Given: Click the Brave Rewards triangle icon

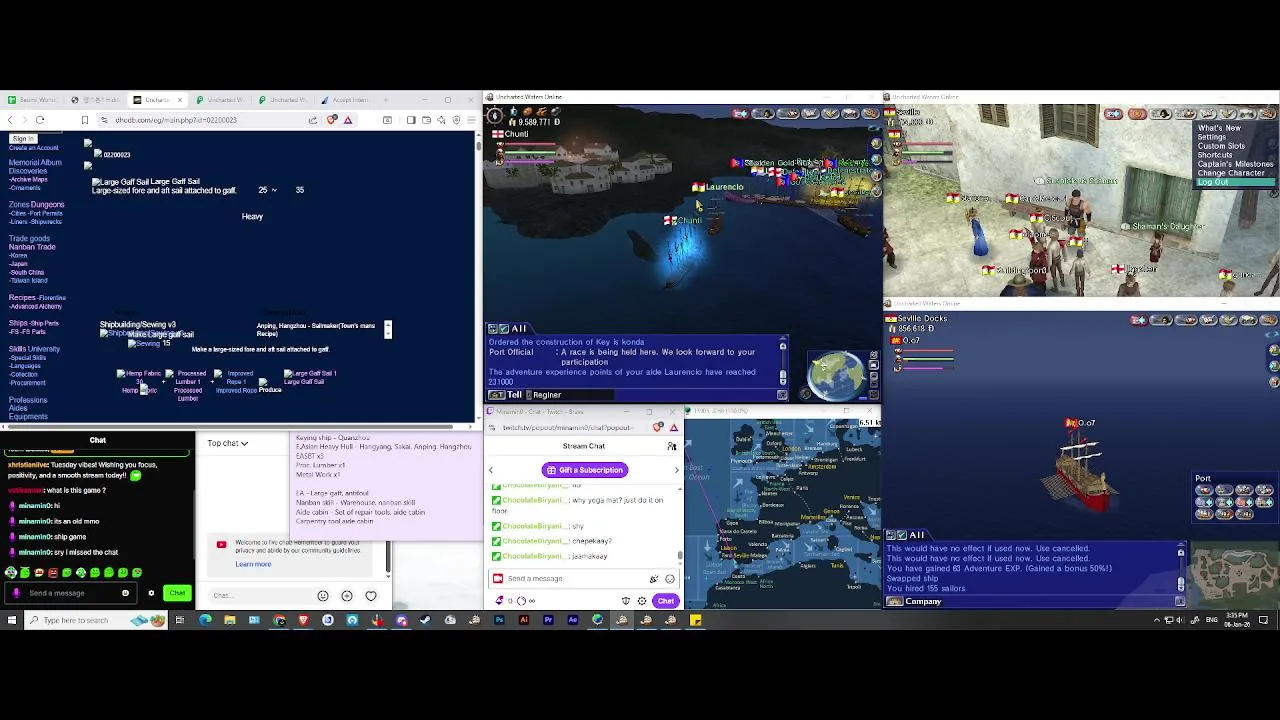Looking at the screenshot, I should [348, 120].
